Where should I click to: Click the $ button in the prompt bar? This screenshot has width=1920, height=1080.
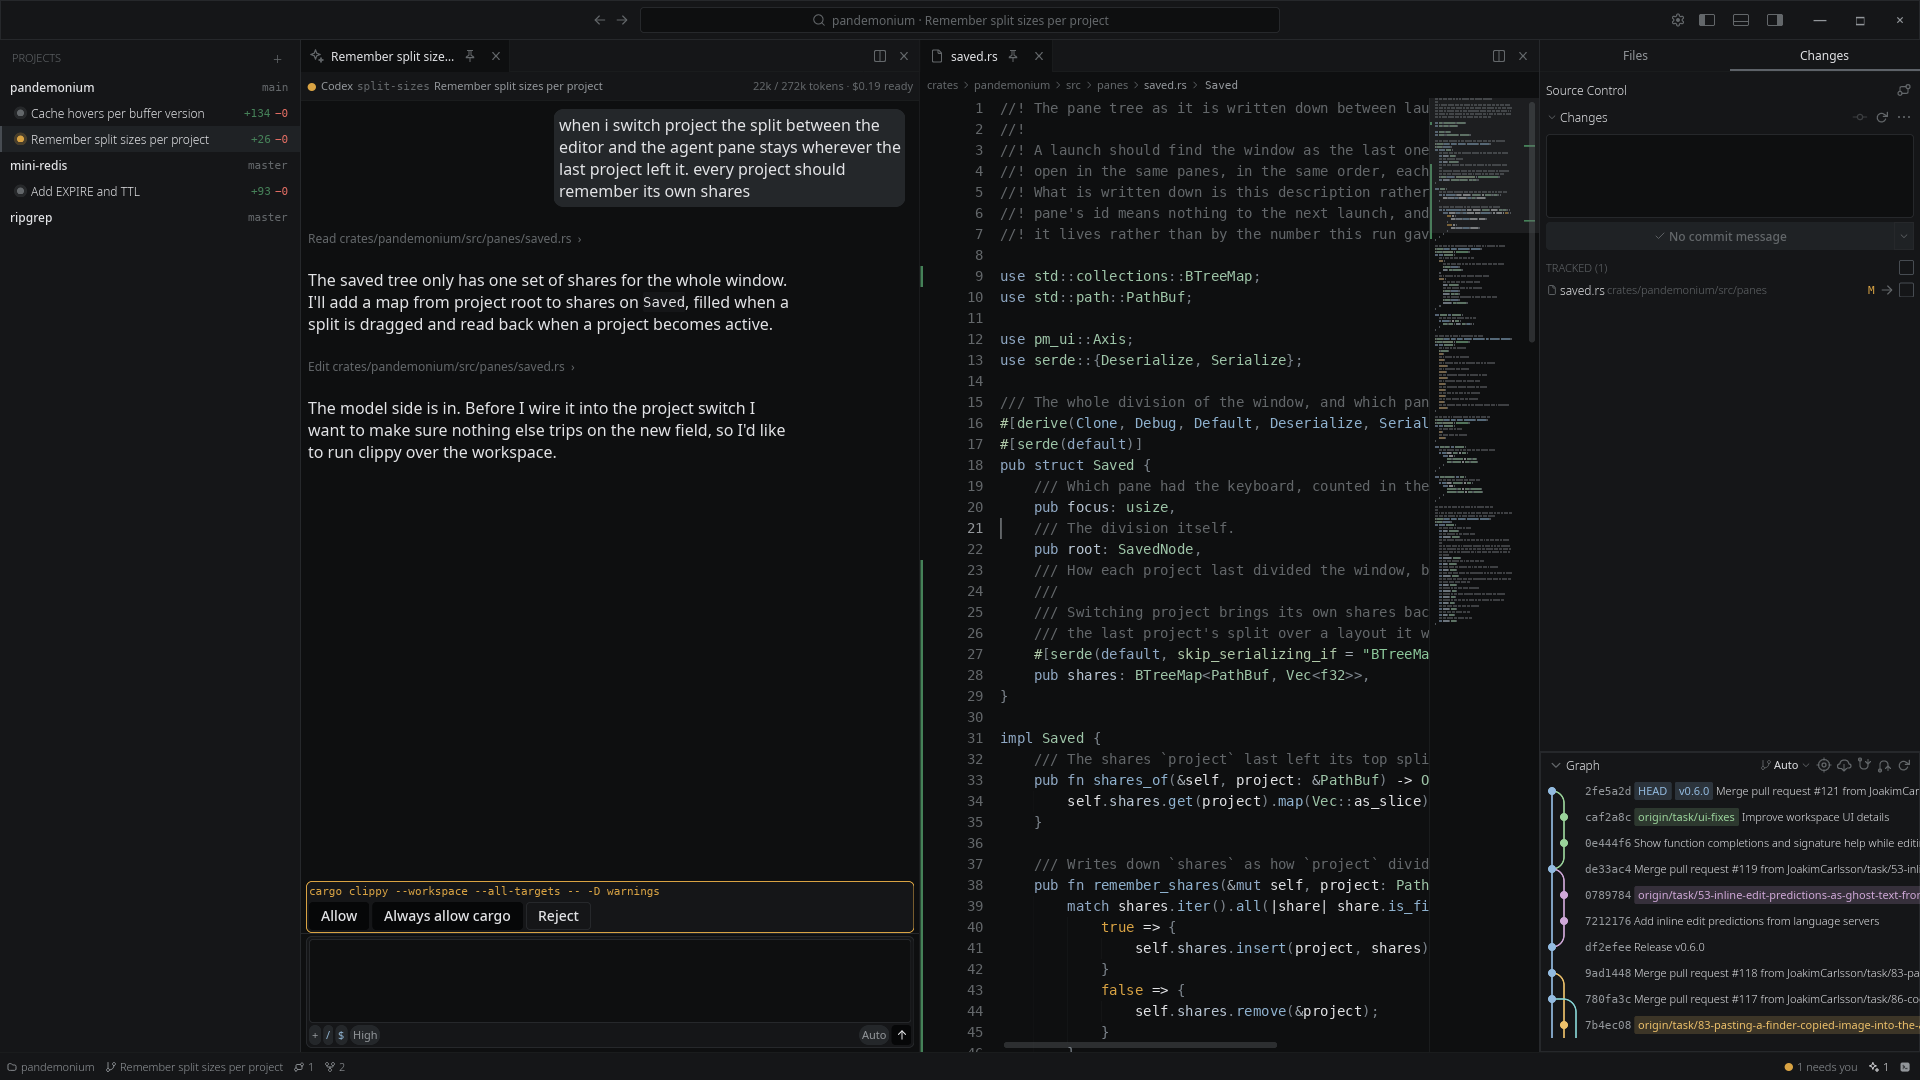341,1035
